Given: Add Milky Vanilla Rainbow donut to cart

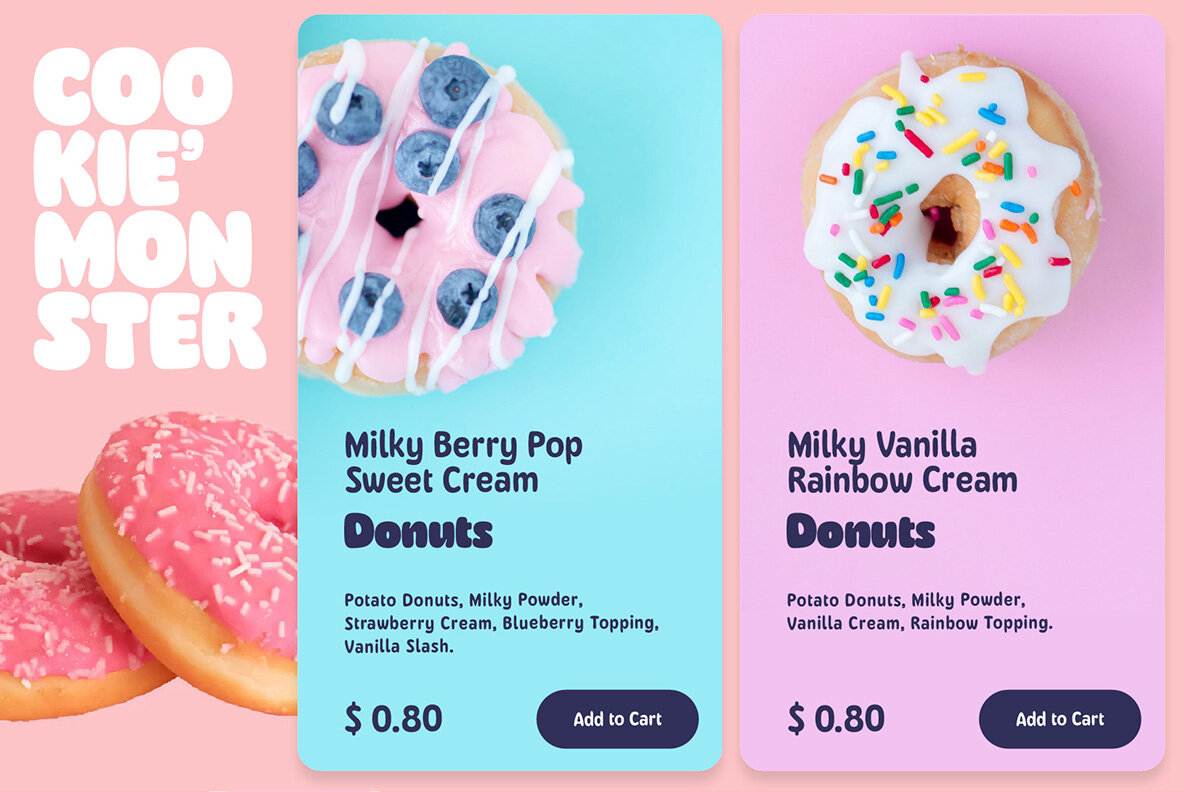Looking at the screenshot, I should click(x=1059, y=719).
